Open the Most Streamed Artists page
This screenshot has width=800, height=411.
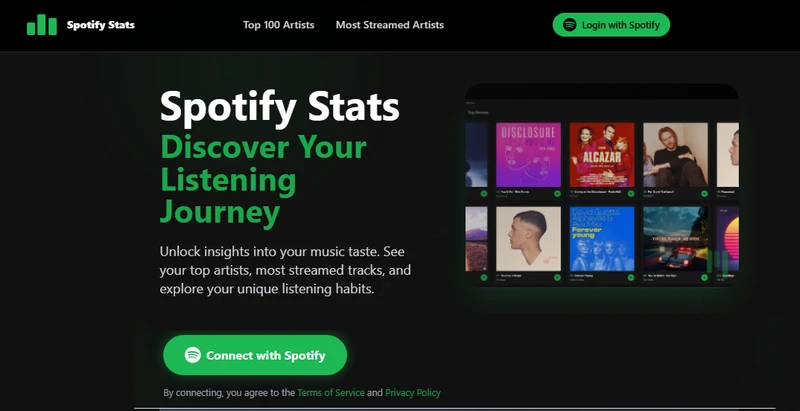pyautogui.click(x=390, y=25)
